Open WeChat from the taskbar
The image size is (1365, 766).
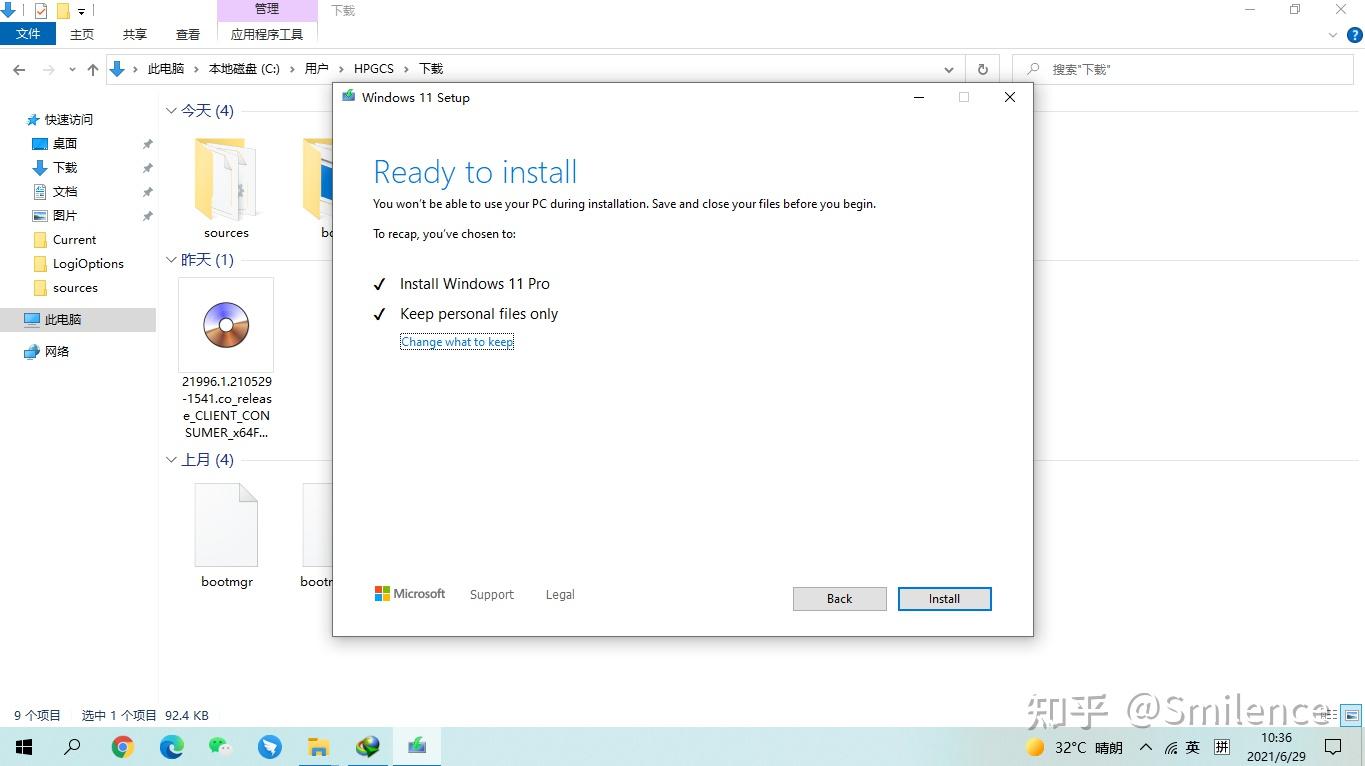coord(221,747)
